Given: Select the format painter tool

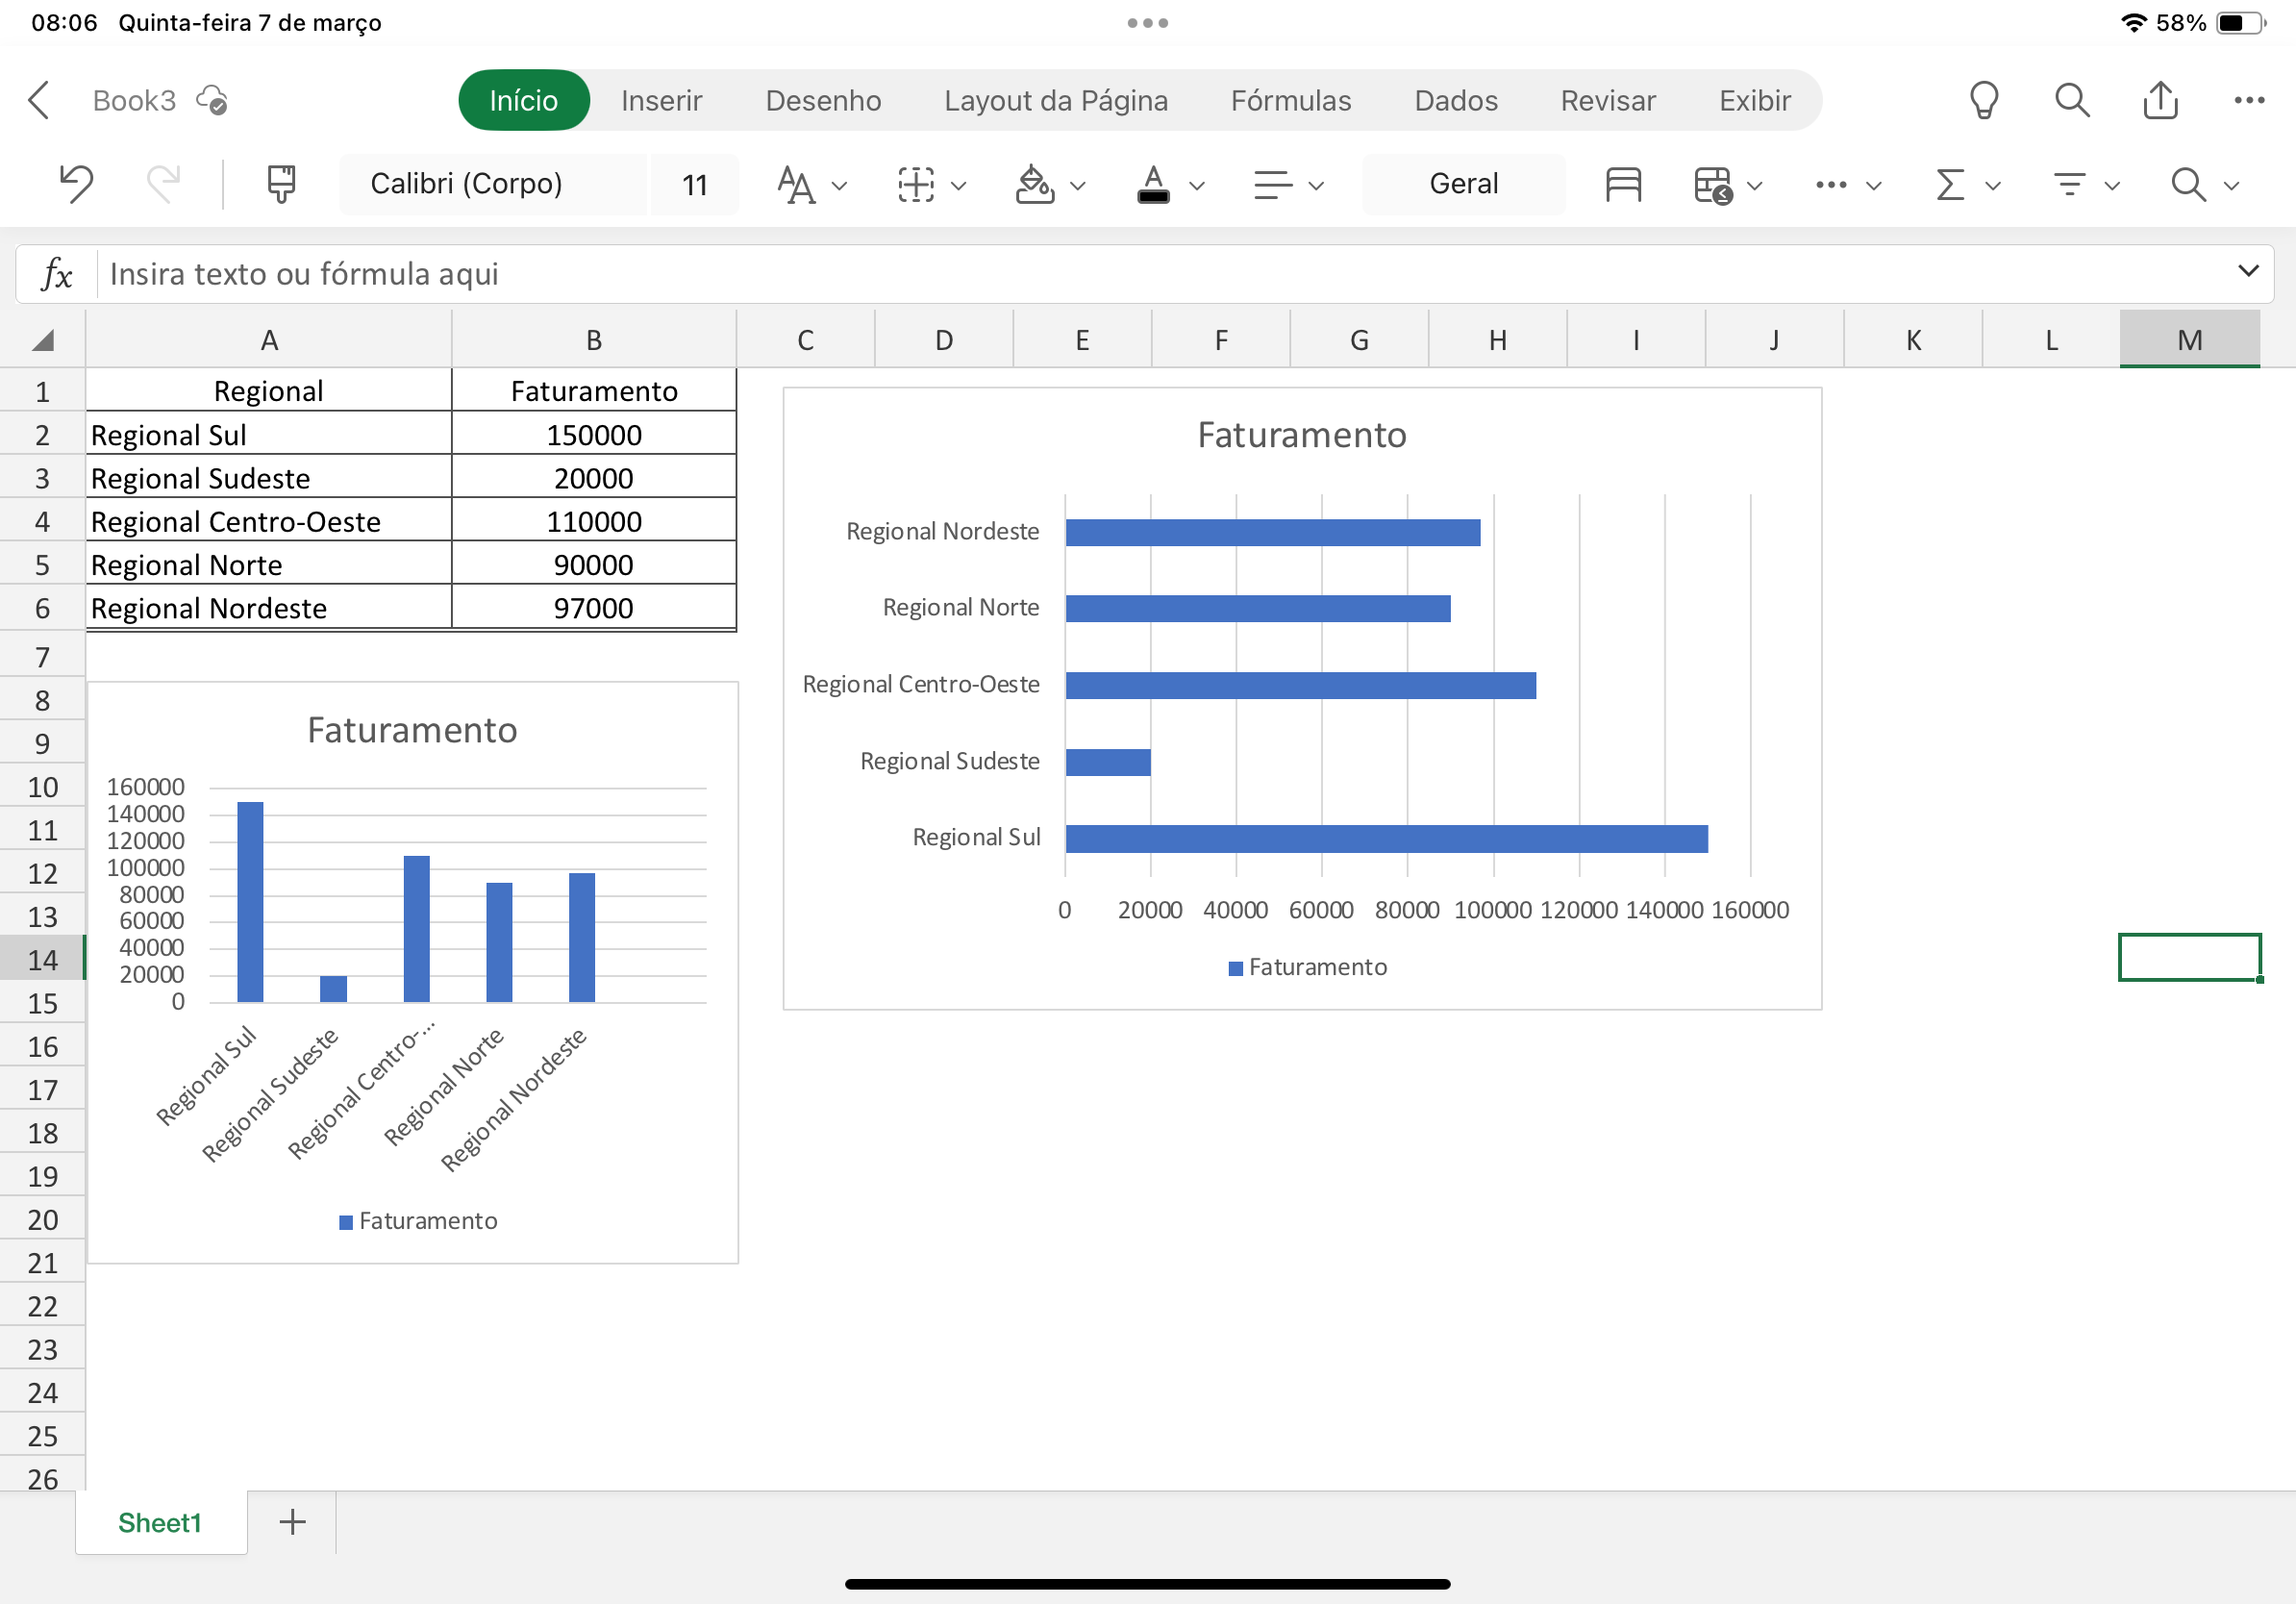Looking at the screenshot, I should 280,184.
